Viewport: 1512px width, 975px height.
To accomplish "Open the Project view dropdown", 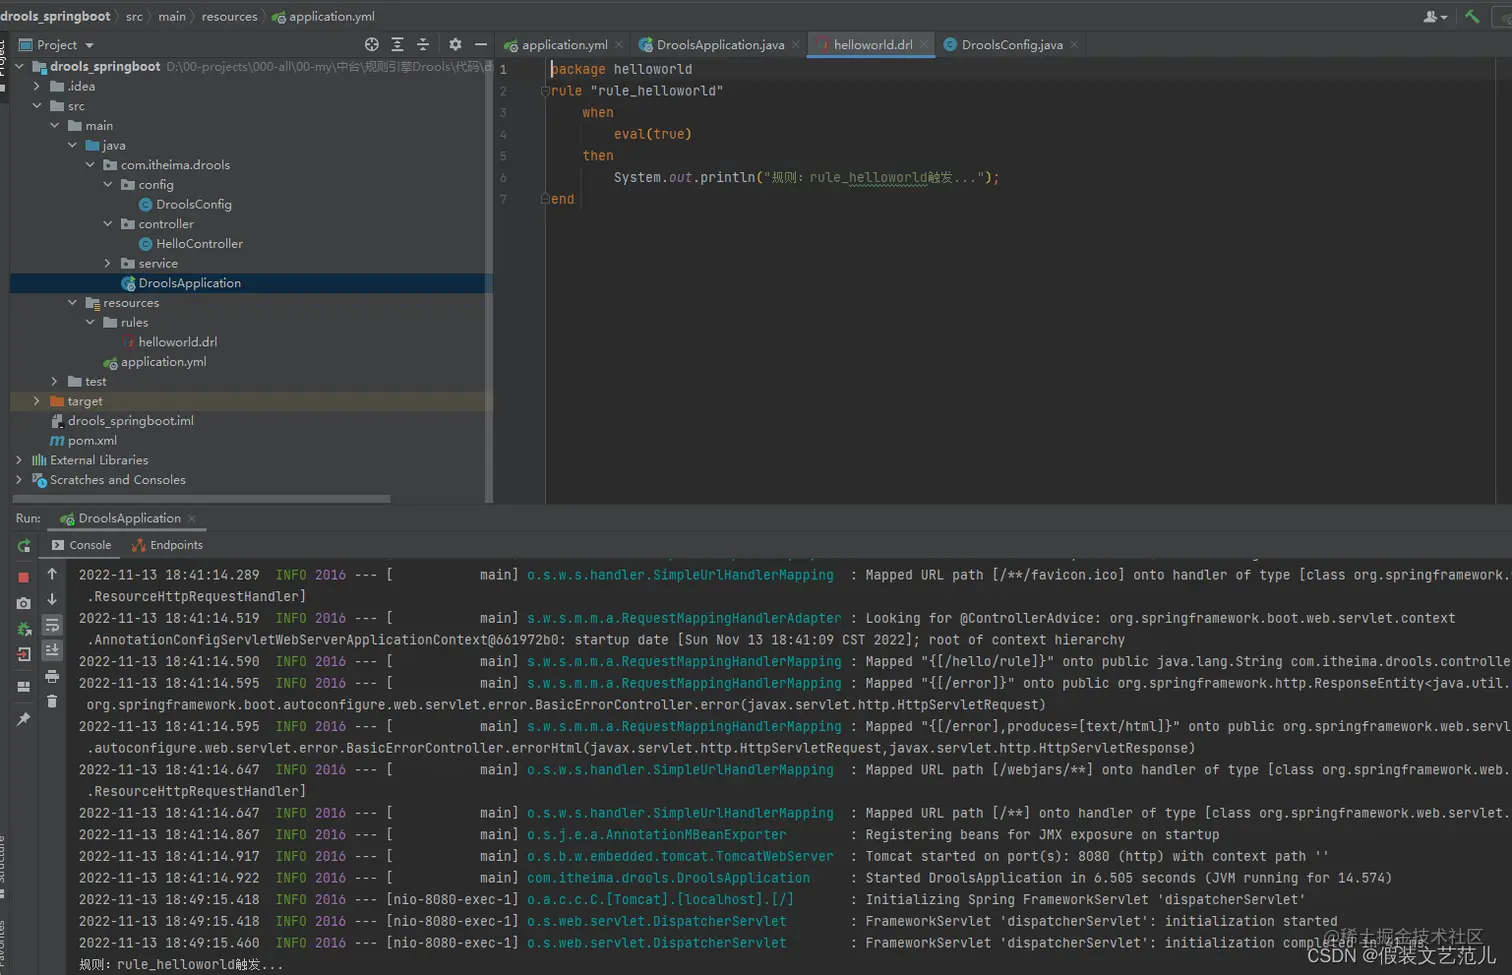I will tap(89, 45).
